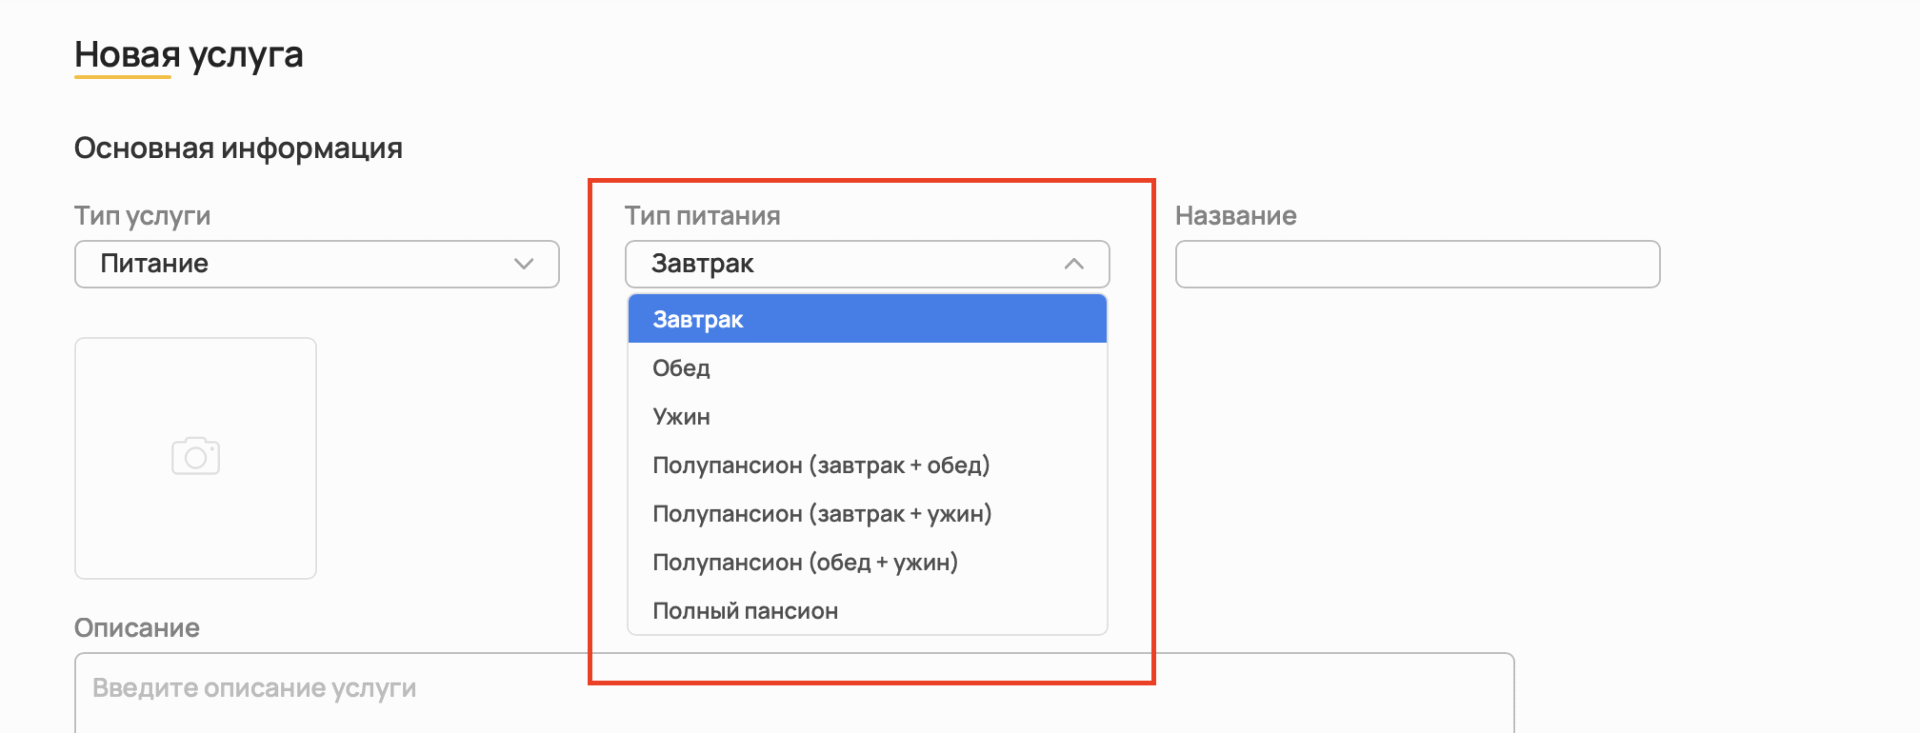Click the Название field label

(1235, 216)
